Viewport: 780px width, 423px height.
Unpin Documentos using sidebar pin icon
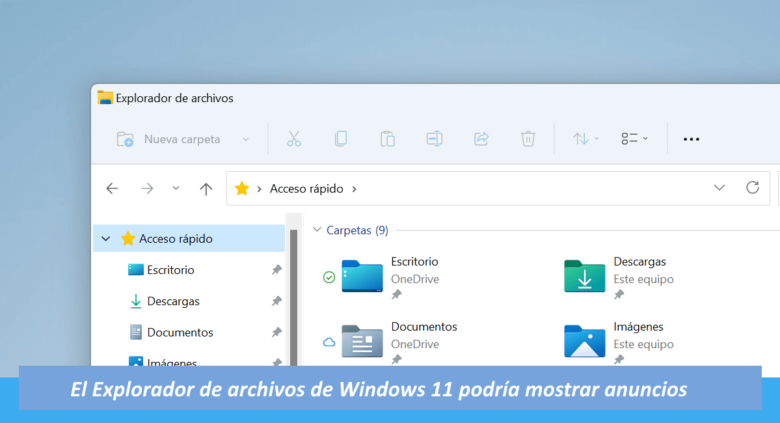[x=276, y=332]
